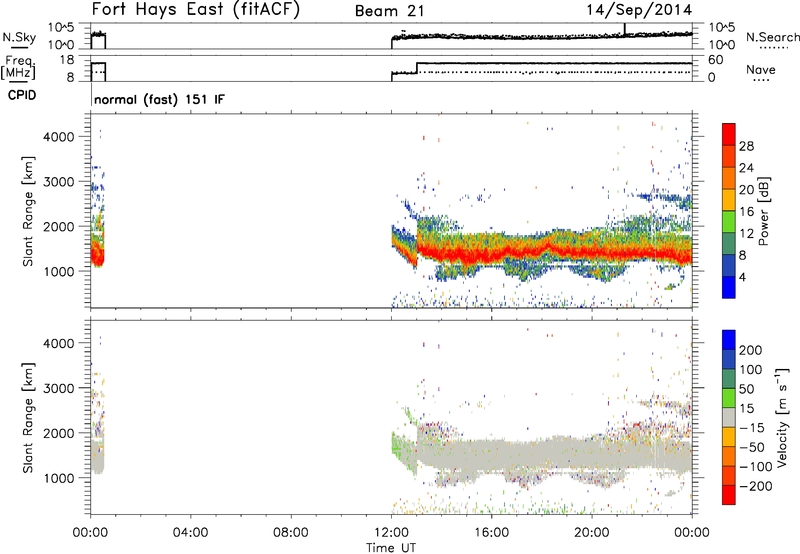800x554 pixels.
Task: Click the blue bottom of power color bar
Action: (x=729, y=287)
